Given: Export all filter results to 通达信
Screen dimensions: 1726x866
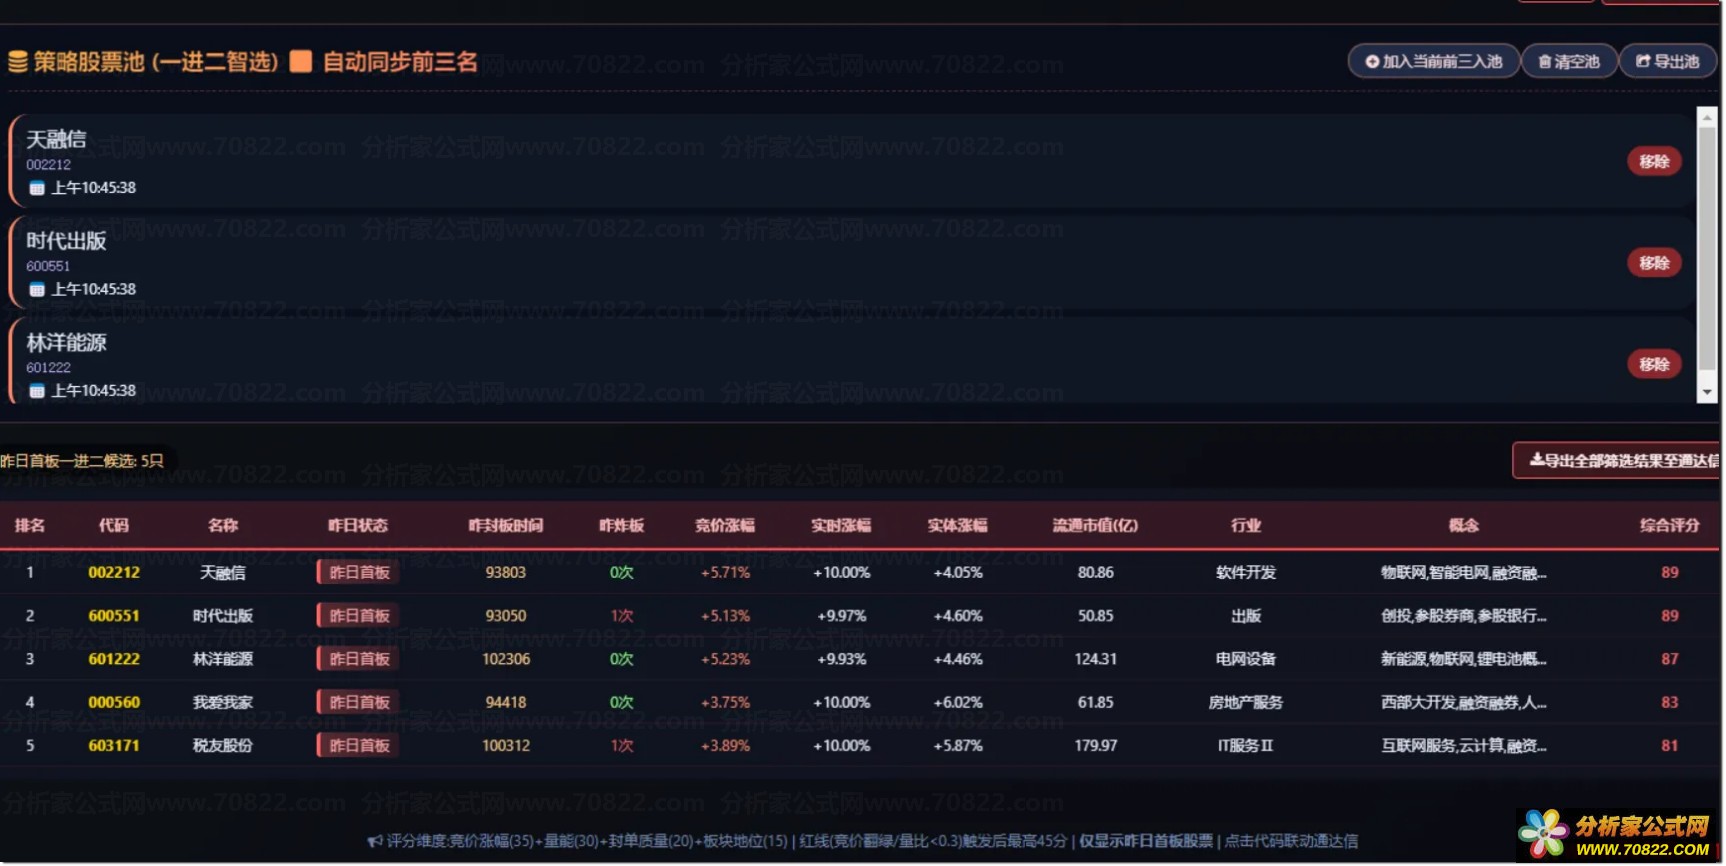Looking at the screenshot, I should pos(1617,461).
